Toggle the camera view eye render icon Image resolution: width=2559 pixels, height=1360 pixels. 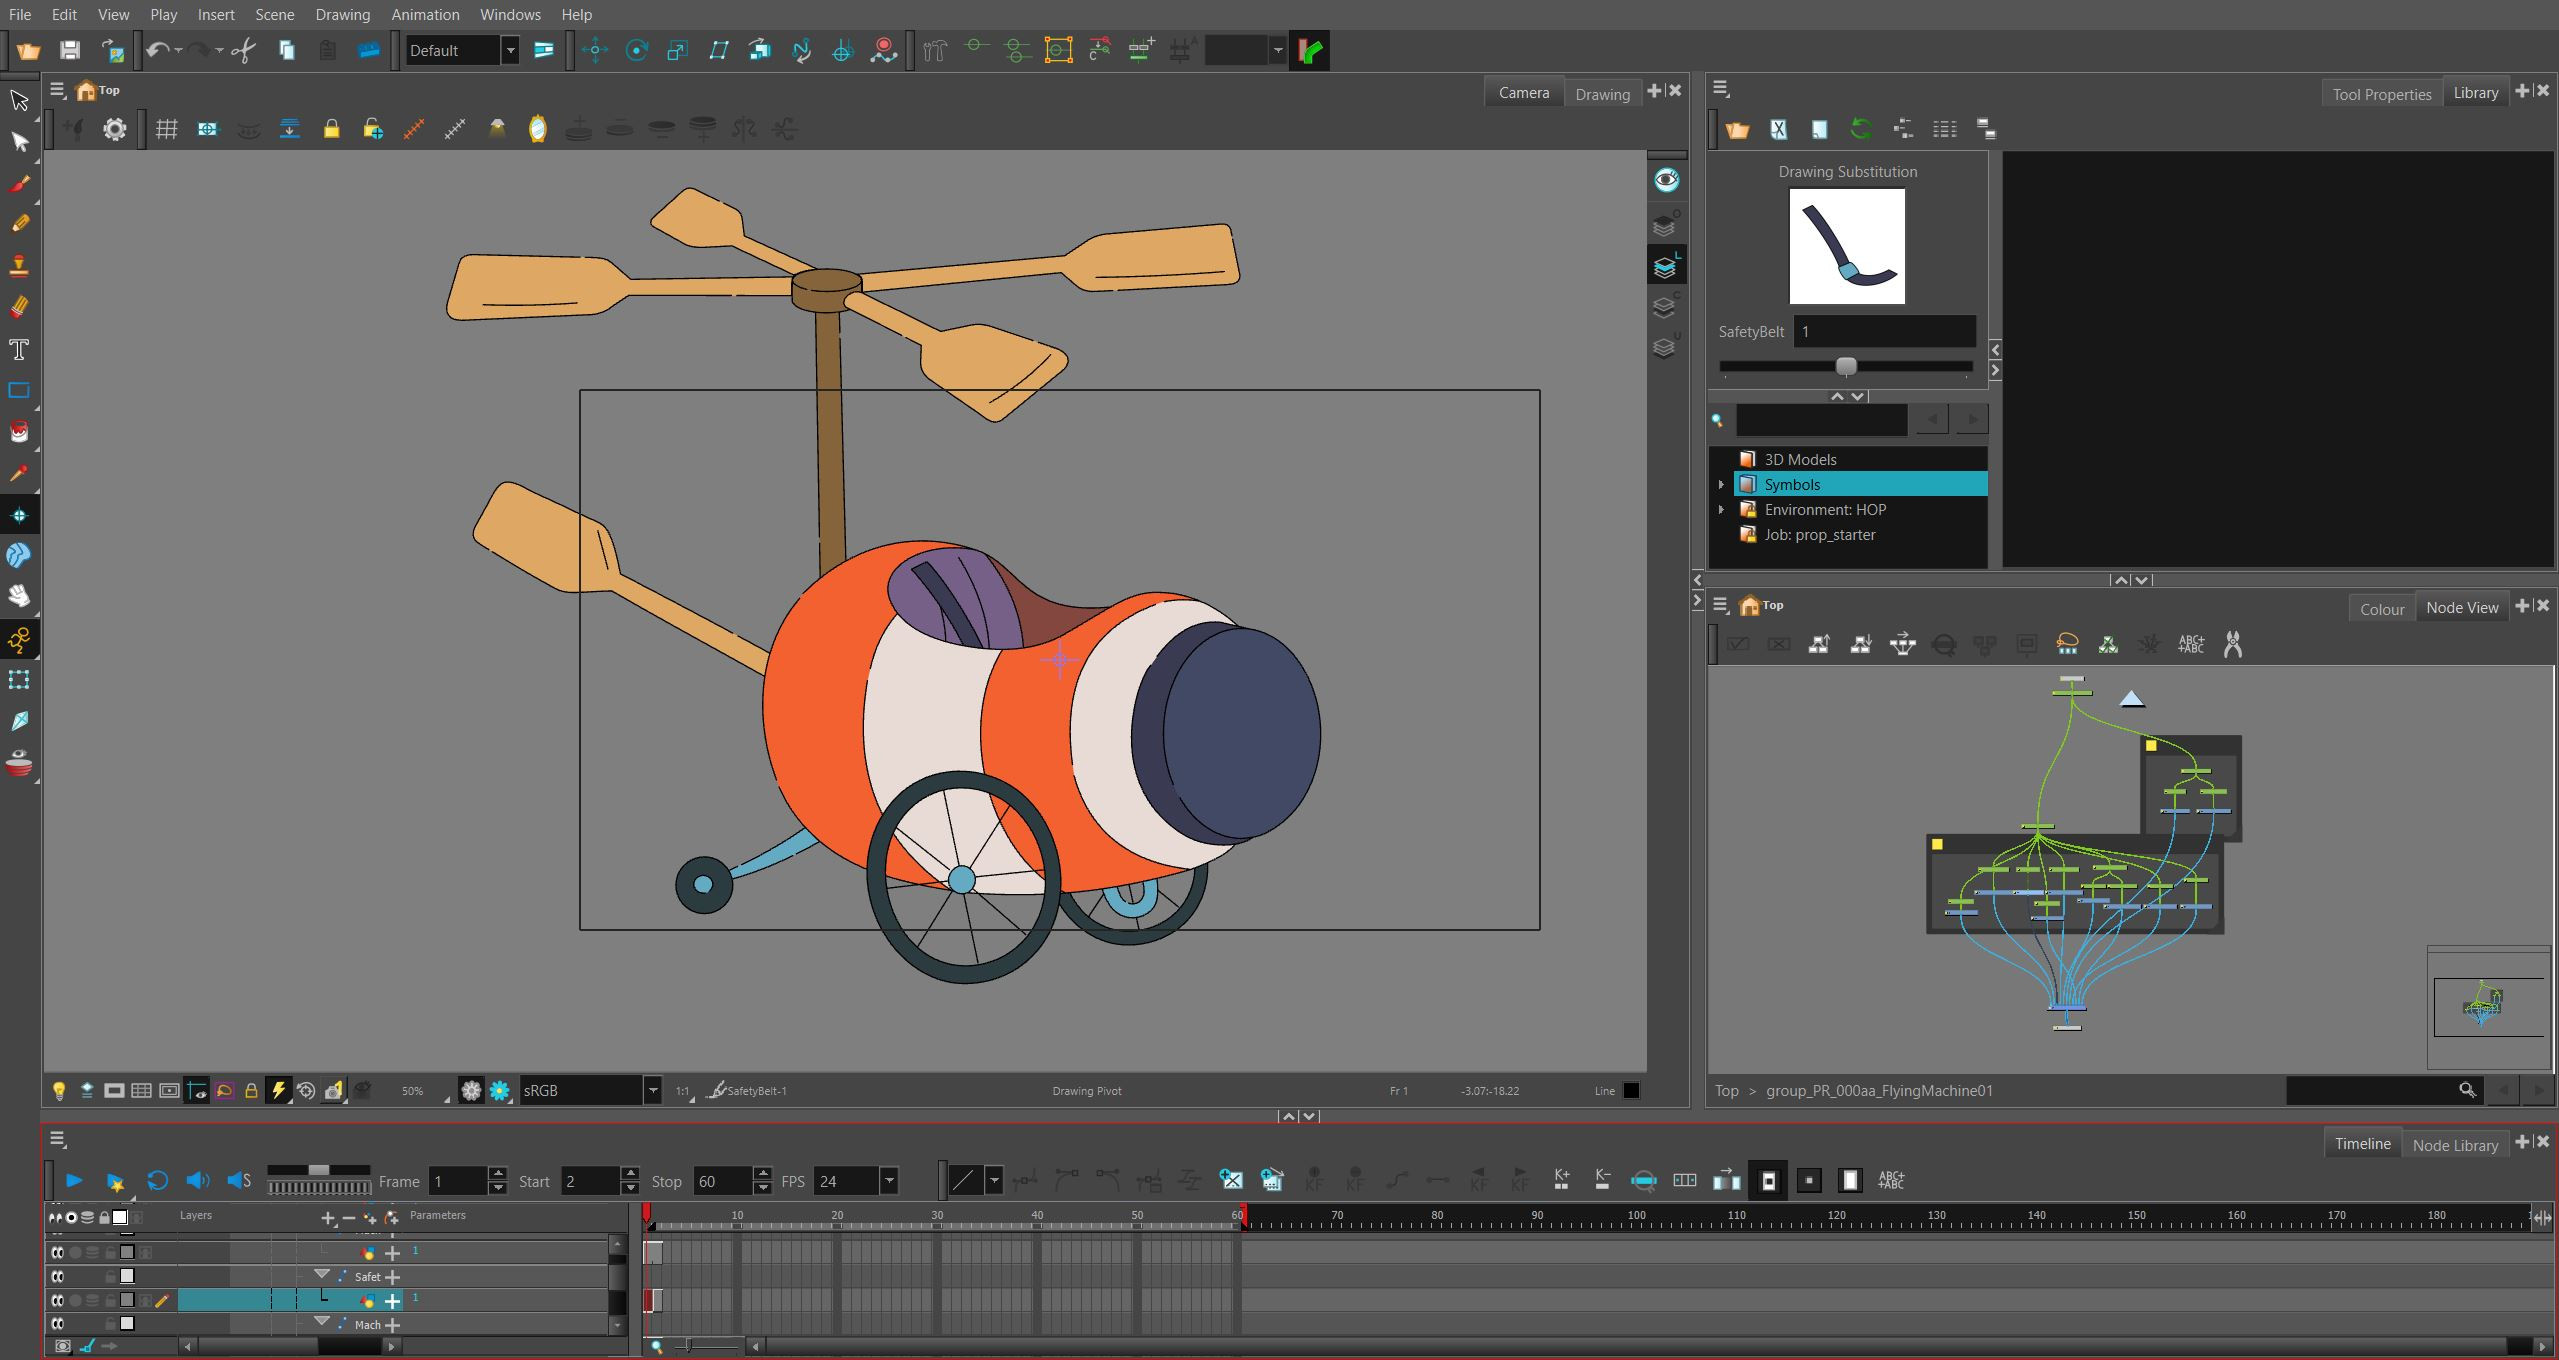(x=1666, y=180)
